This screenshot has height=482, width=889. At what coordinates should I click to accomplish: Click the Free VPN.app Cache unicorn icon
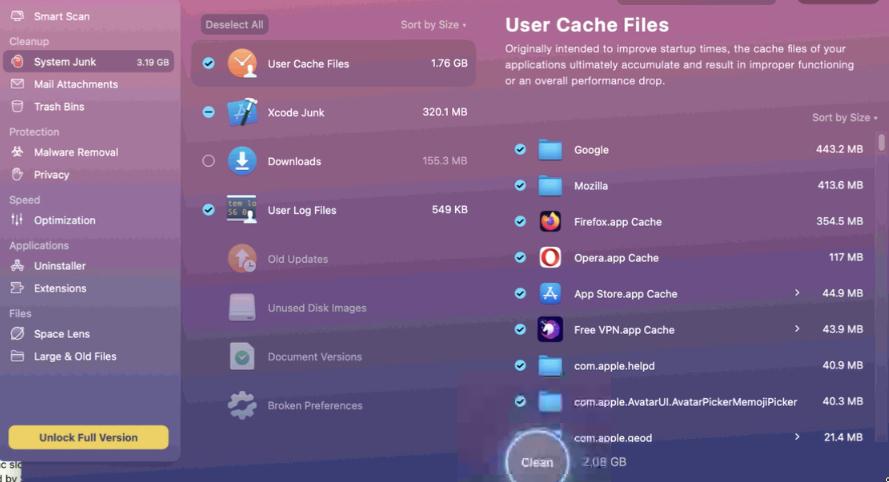pos(550,329)
